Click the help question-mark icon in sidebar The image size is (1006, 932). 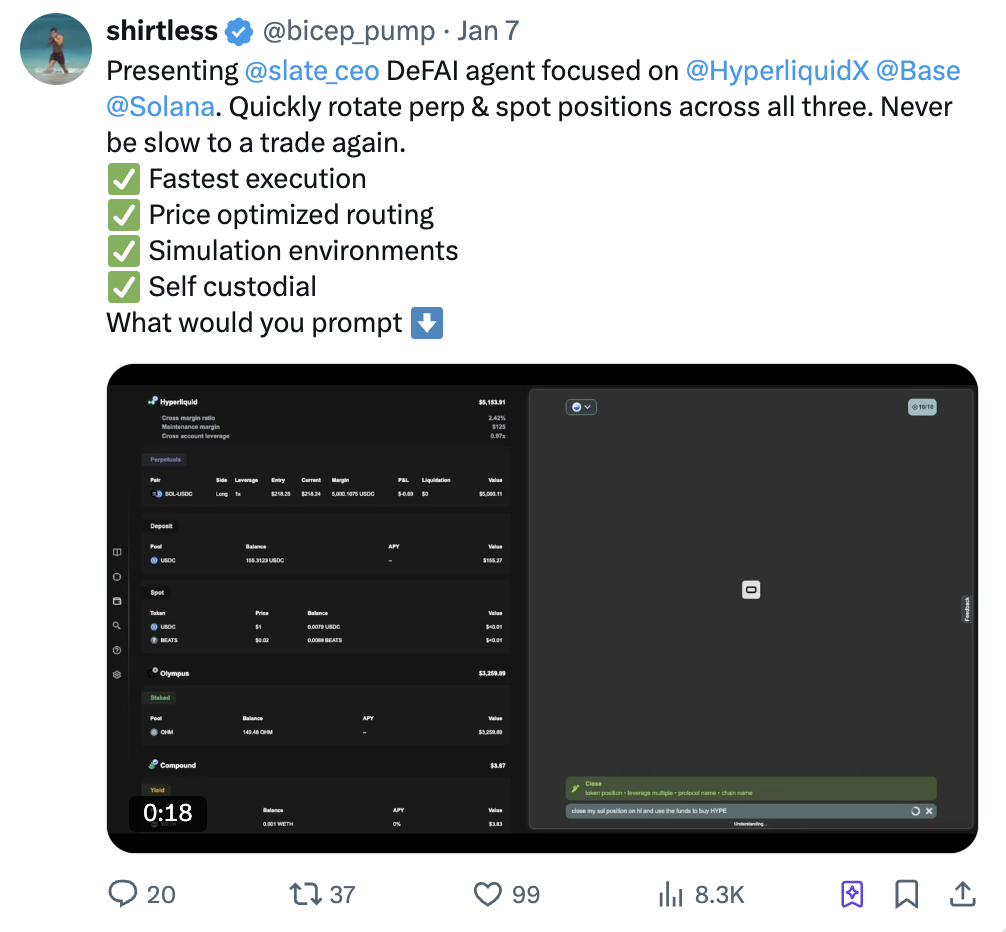tap(117, 650)
